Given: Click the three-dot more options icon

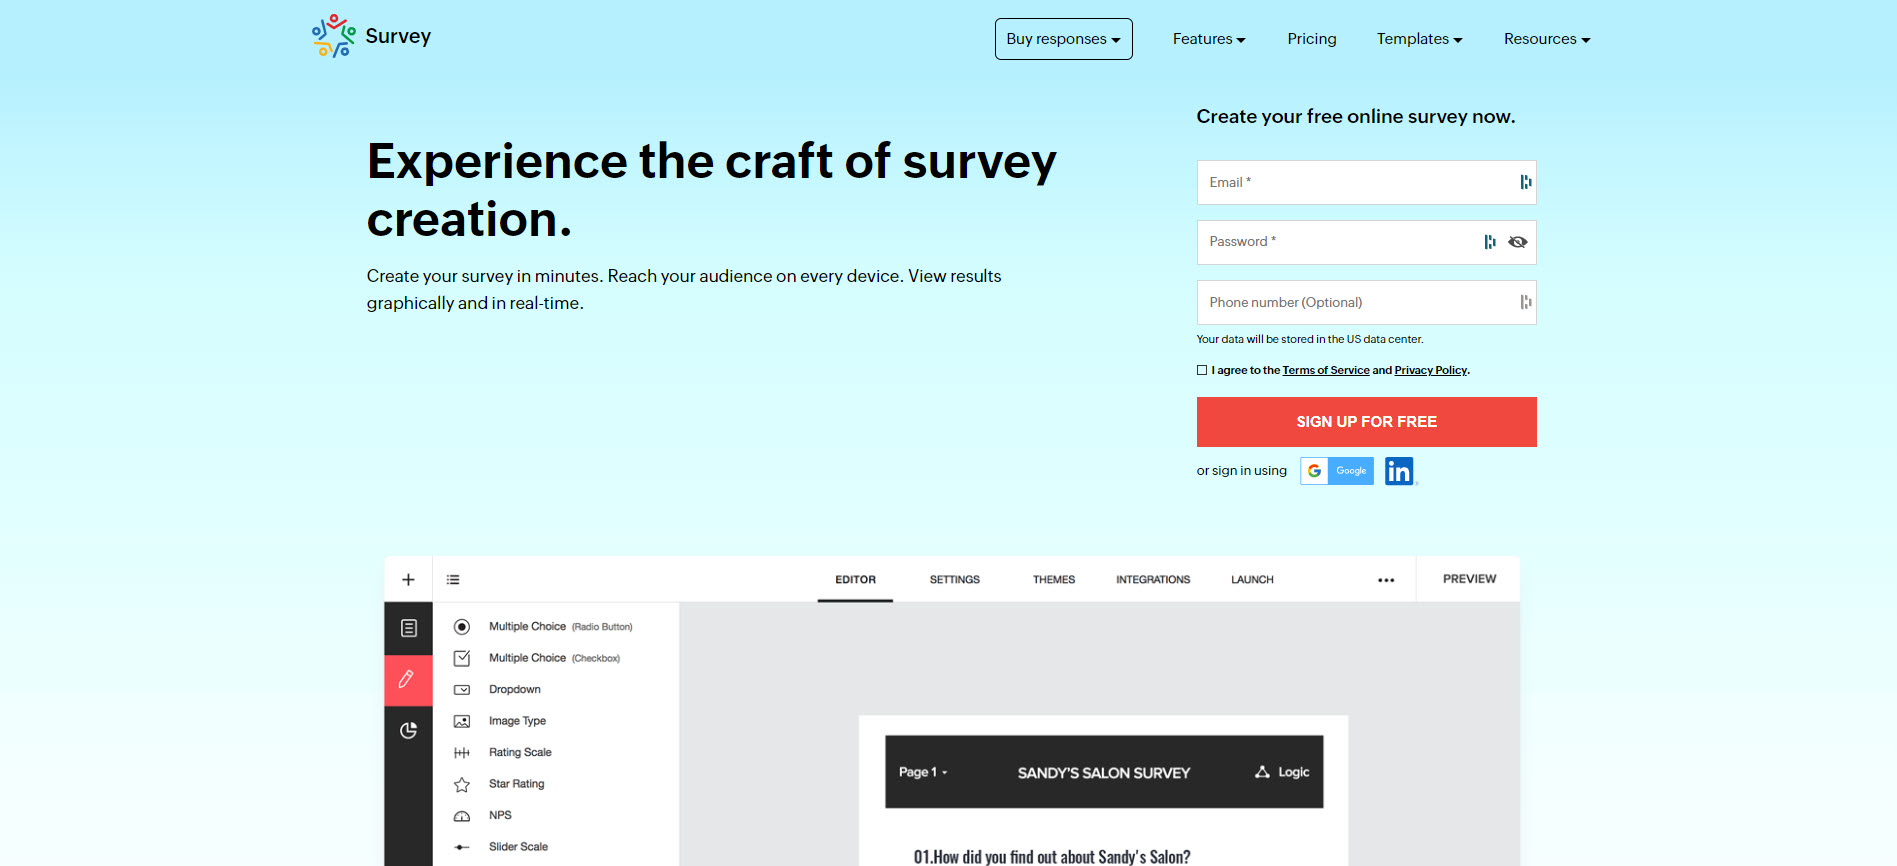Looking at the screenshot, I should tap(1386, 580).
